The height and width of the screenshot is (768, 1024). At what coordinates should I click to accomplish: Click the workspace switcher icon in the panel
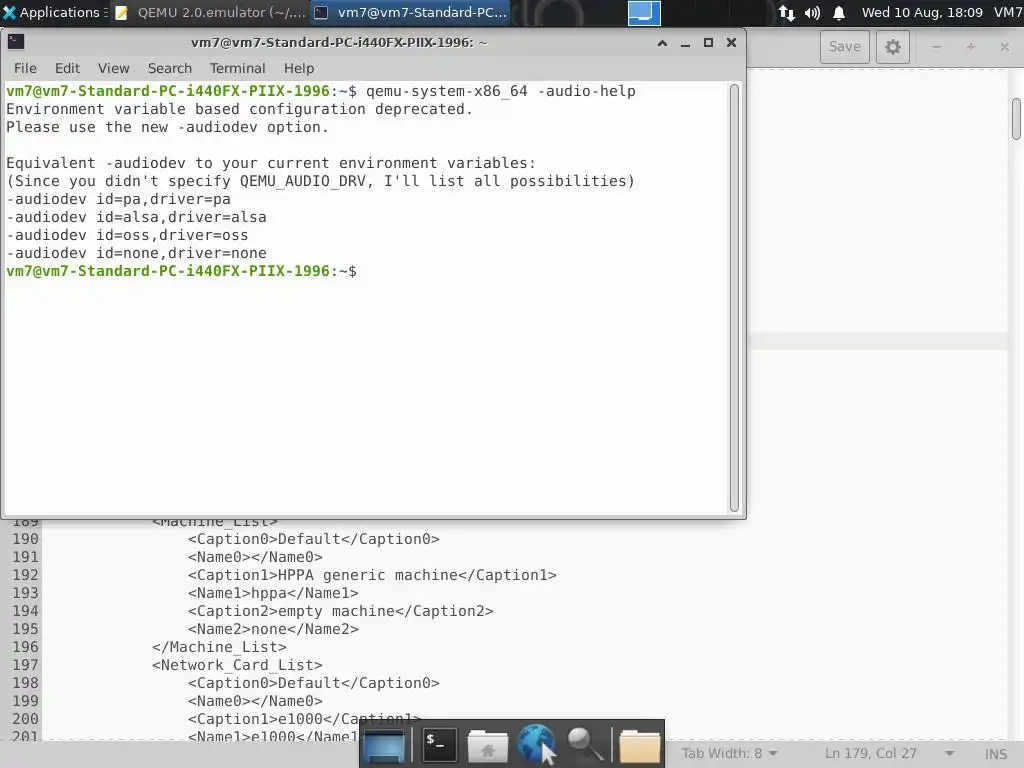click(644, 12)
